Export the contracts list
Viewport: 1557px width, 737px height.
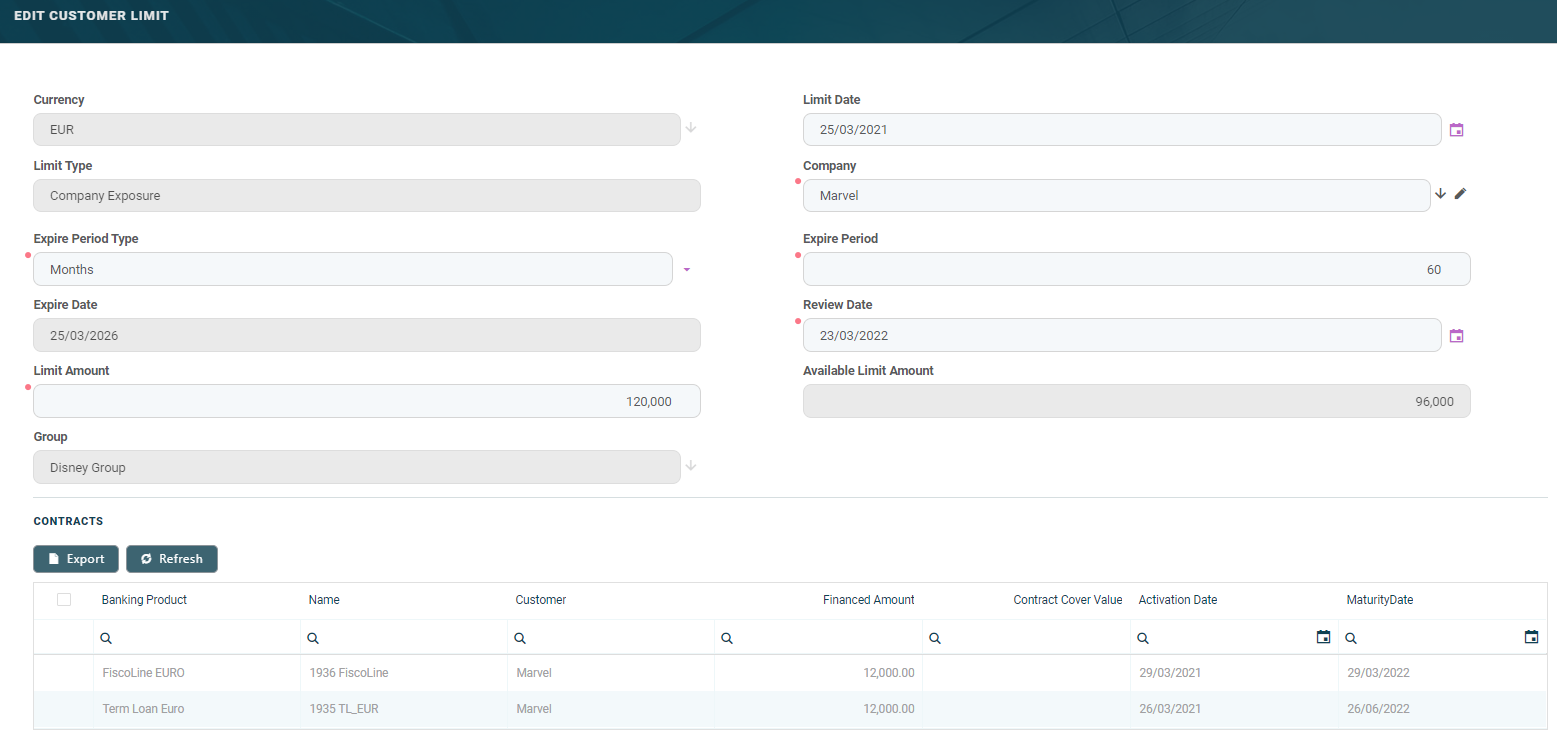pos(76,559)
